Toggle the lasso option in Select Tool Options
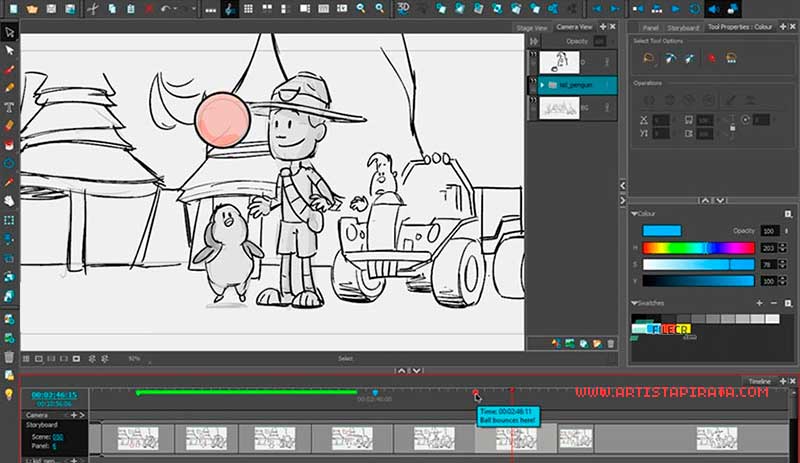 649,58
